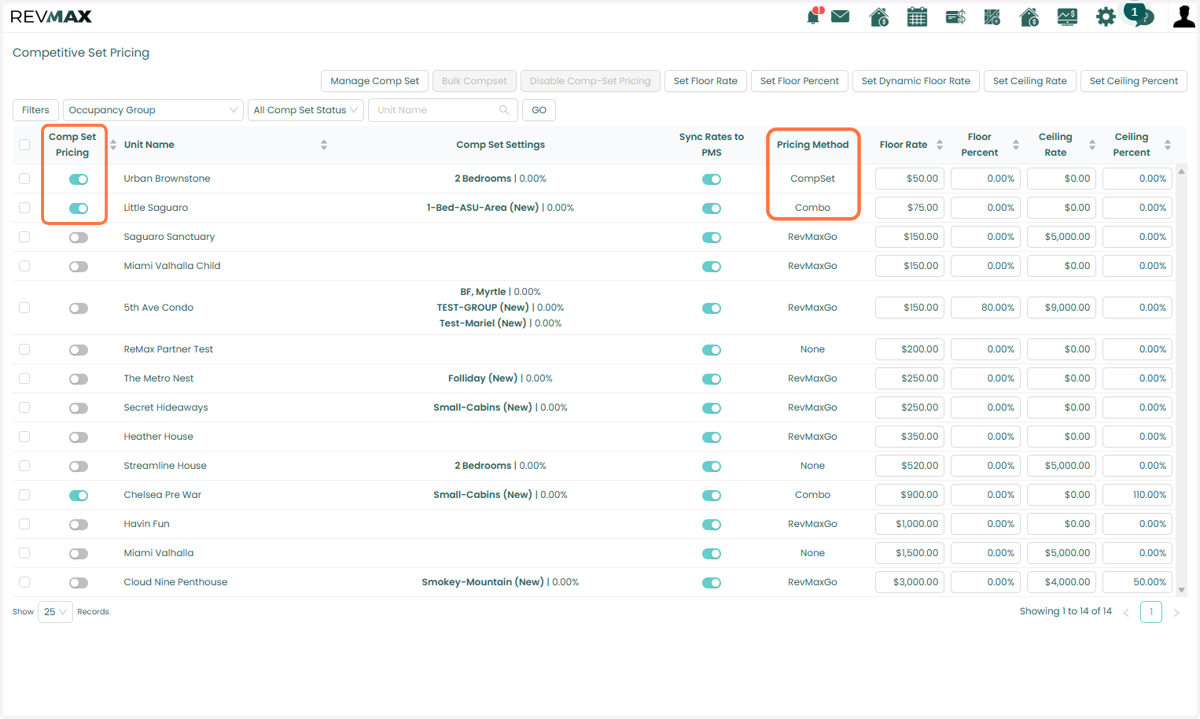Viewport: 1200px width, 719px height.
Task: Open the credit card dollar icon
Action: pos(955,17)
